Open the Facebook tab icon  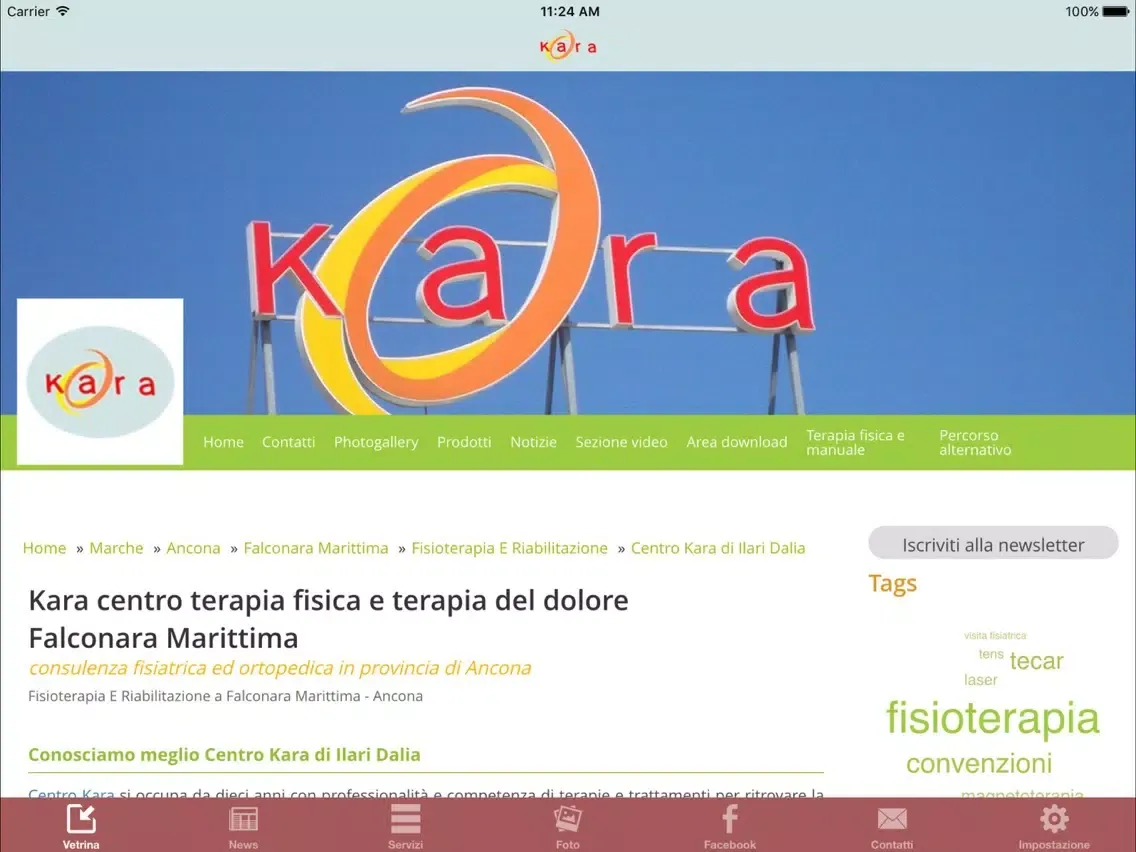coord(730,819)
